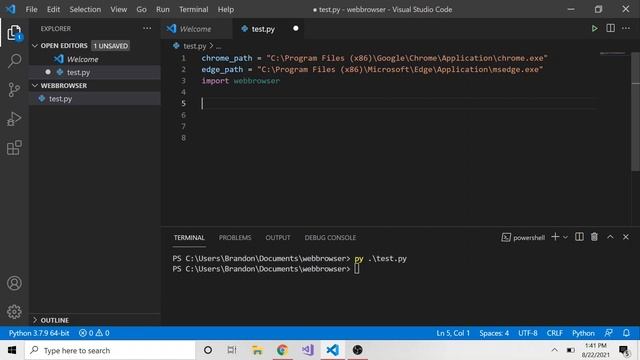Open the Extensions view
This screenshot has height=360, width=640.
pyautogui.click(x=14, y=148)
